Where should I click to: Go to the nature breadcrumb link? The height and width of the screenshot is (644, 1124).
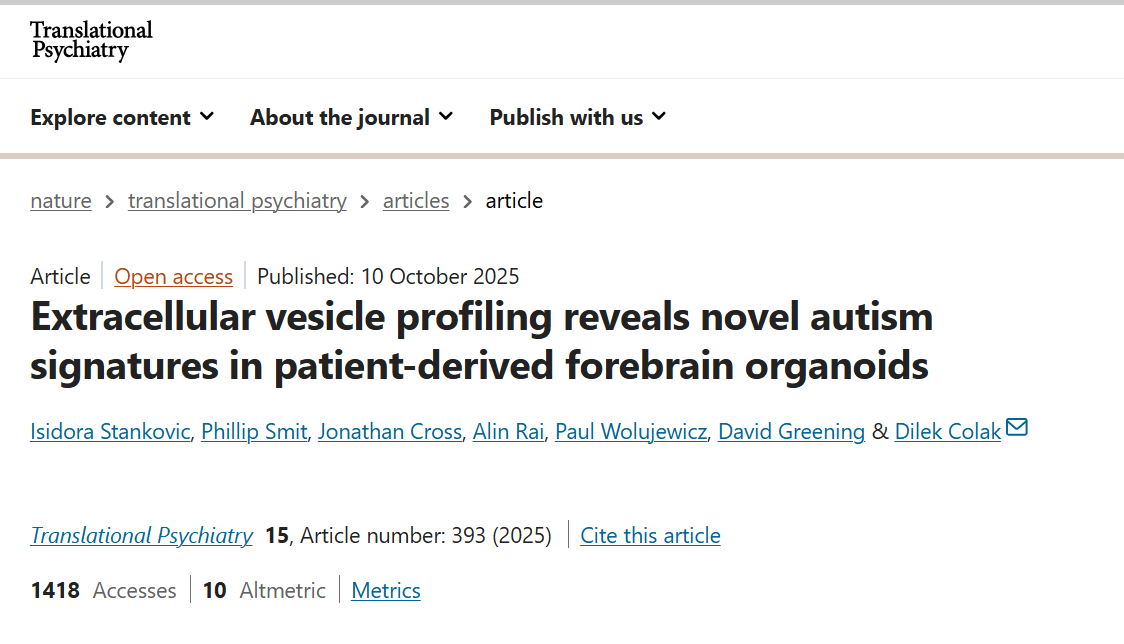pyautogui.click(x=61, y=201)
